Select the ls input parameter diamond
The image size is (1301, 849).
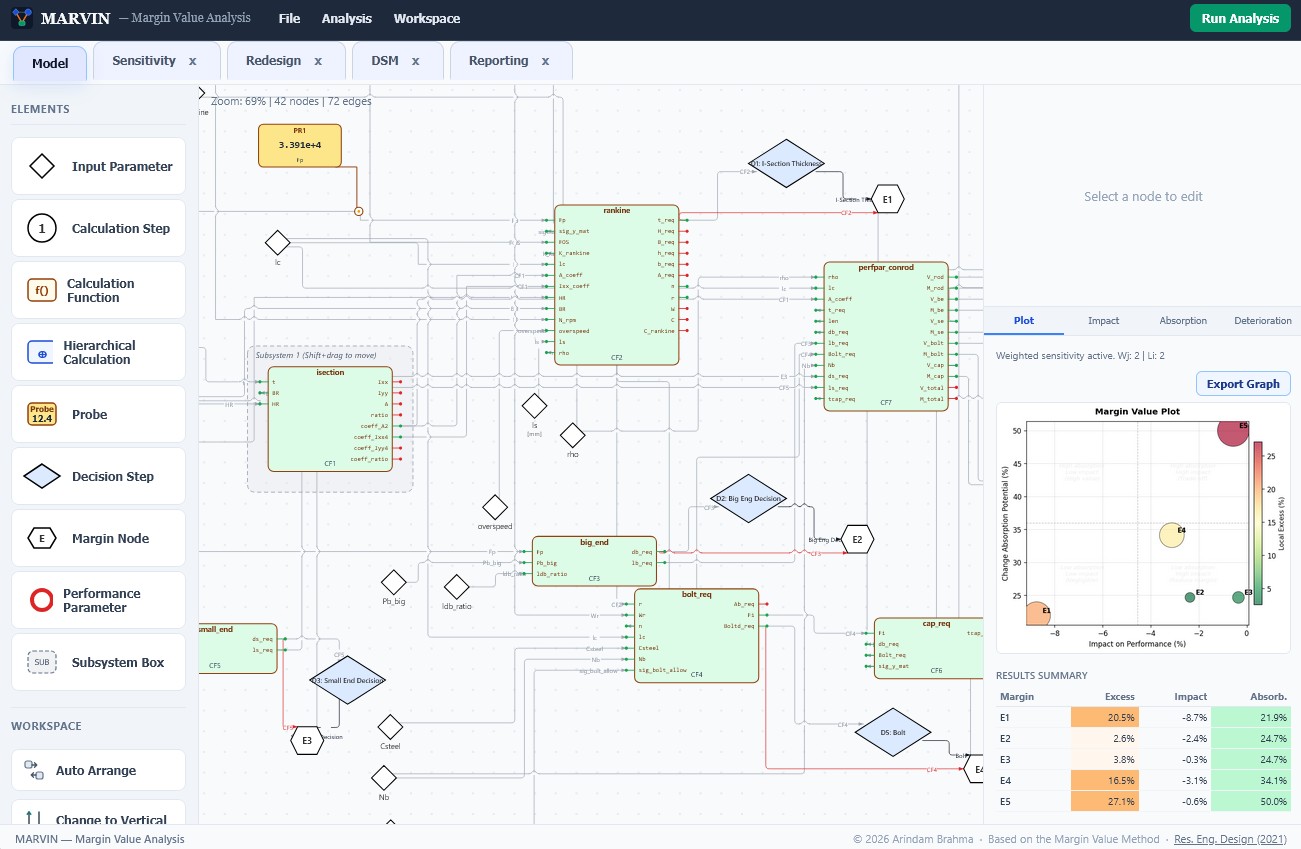pos(535,405)
